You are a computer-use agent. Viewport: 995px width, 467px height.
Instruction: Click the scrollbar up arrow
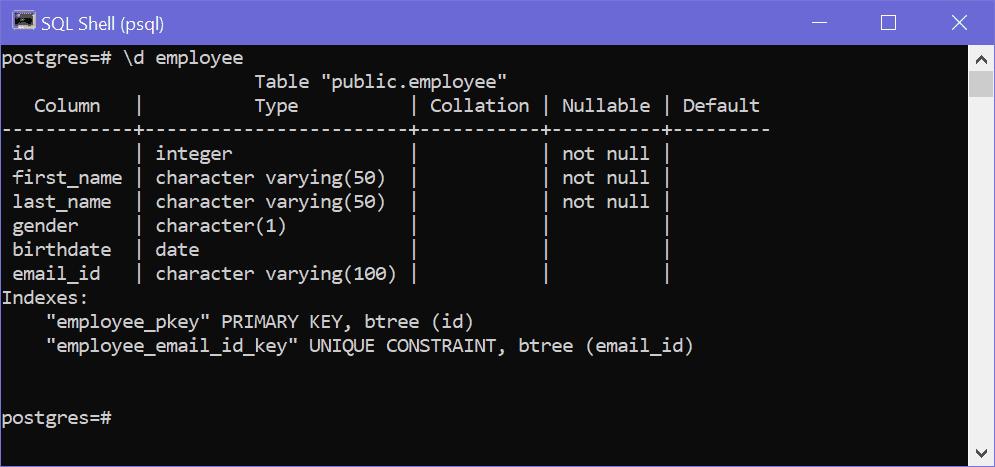pyautogui.click(x=981, y=58)
